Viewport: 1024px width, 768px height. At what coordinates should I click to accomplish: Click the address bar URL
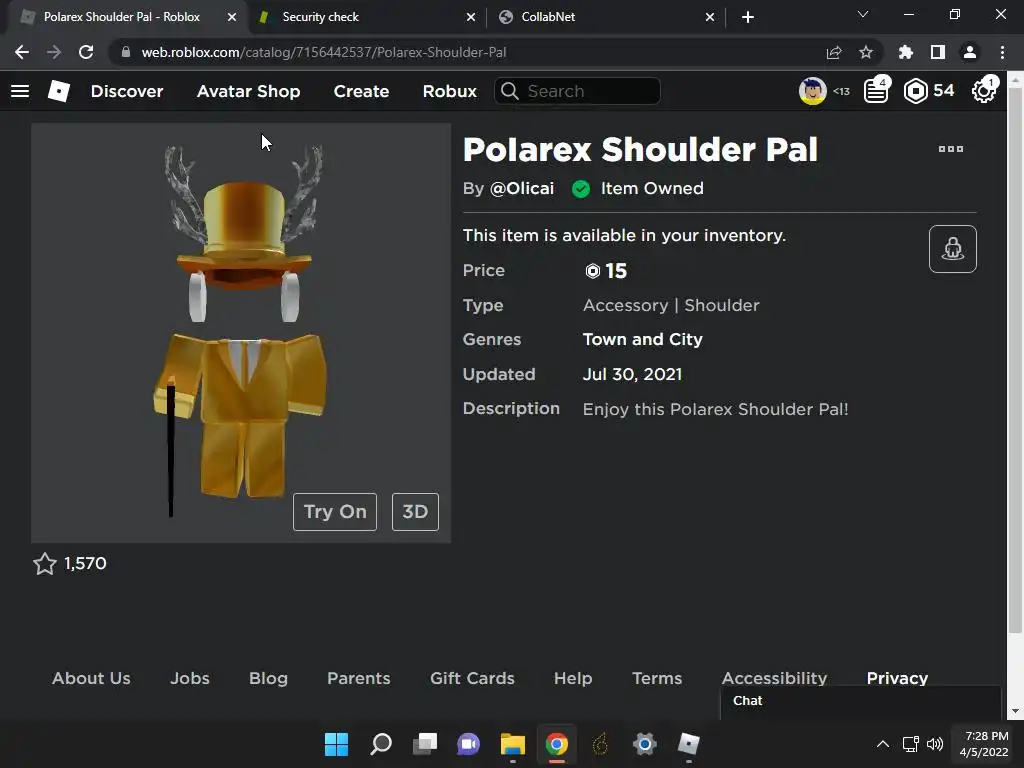(x=324, y=52)
